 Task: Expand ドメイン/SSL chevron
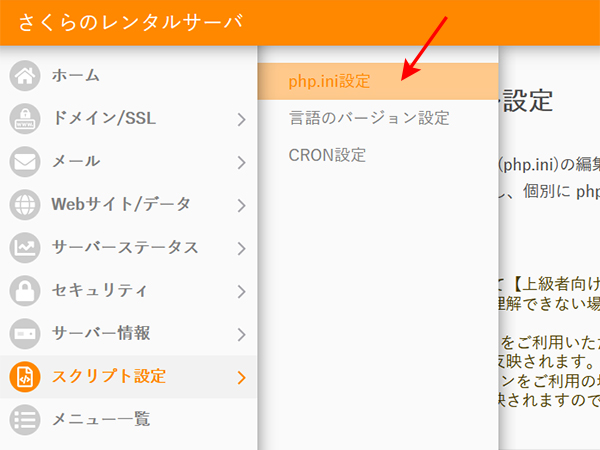click(x=241, y=119)
